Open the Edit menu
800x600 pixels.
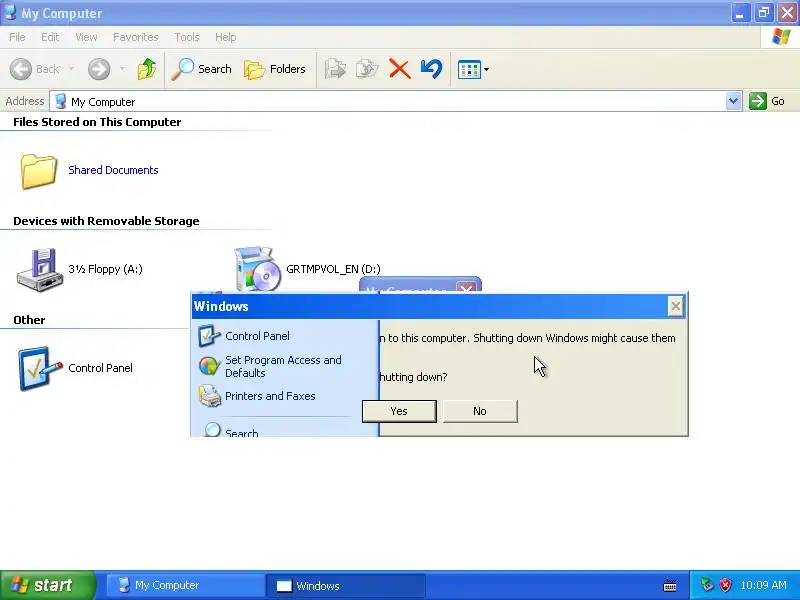click(x=50, y=37)
